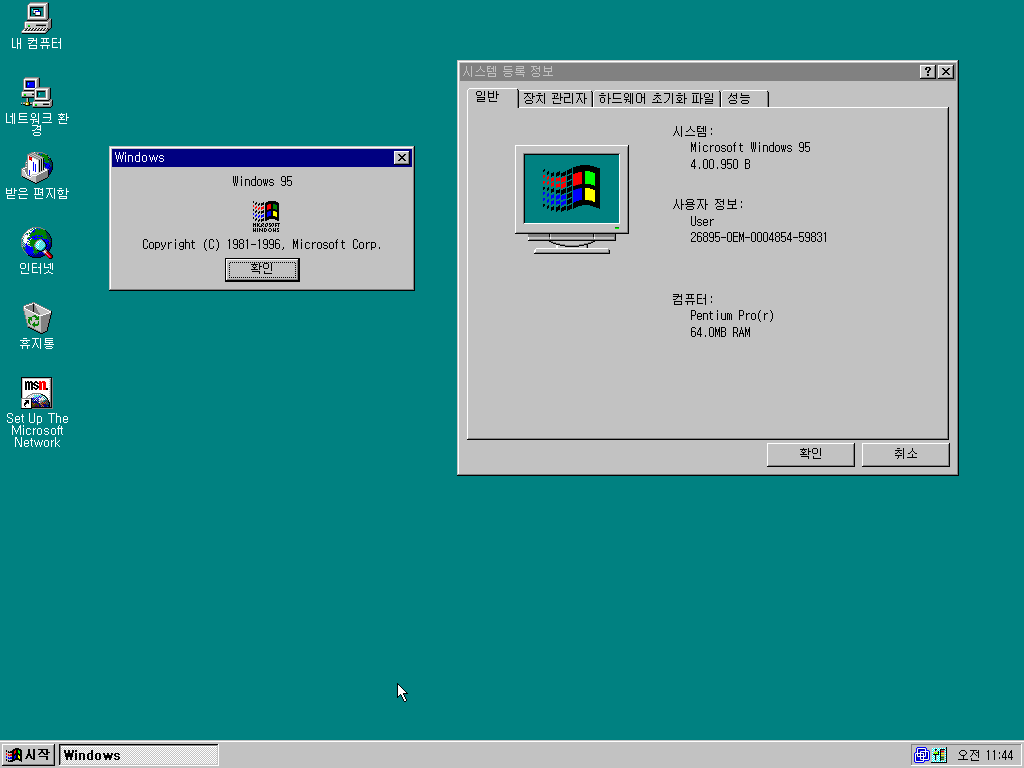Click the '컴퓨터:' label

693,299
